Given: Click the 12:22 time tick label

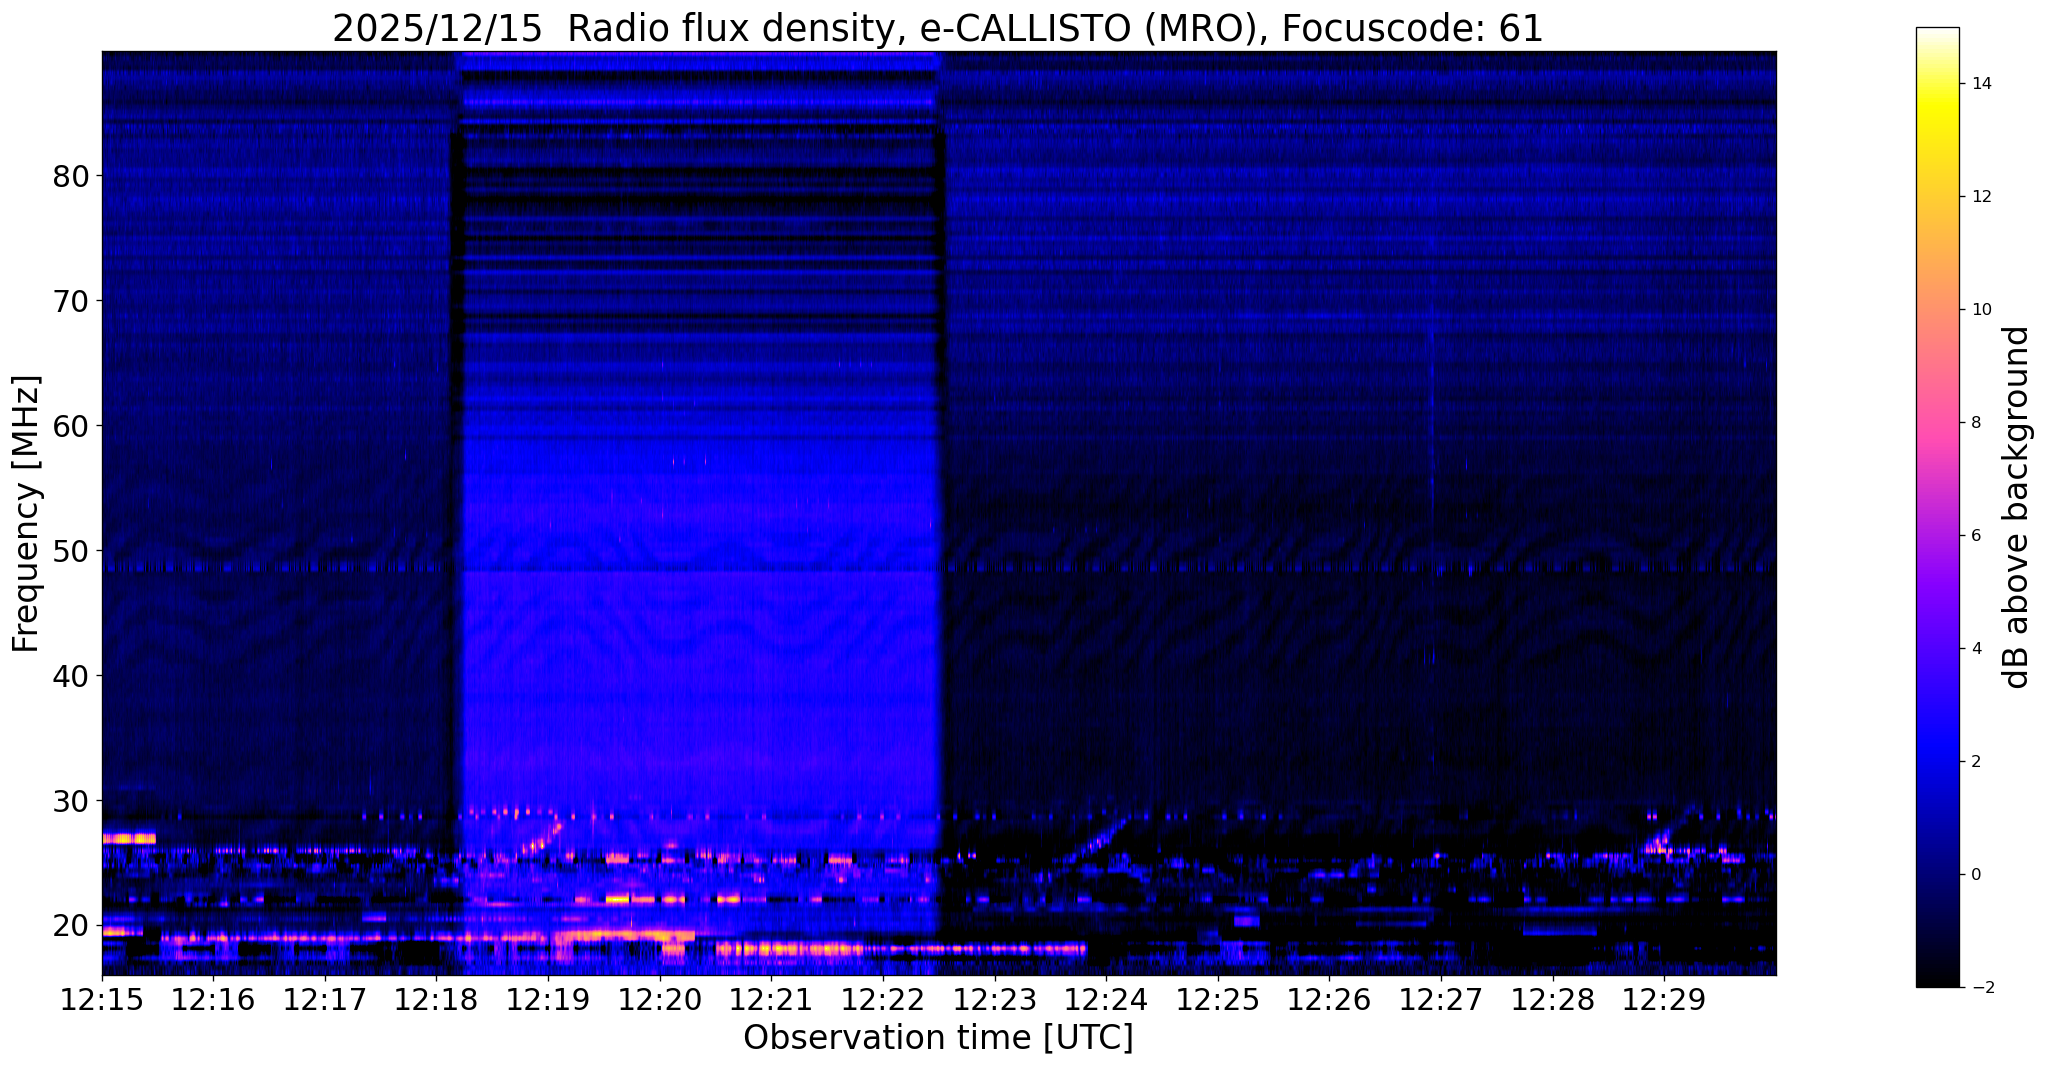Looking at the screenshot, I should tap(883, 1000).
